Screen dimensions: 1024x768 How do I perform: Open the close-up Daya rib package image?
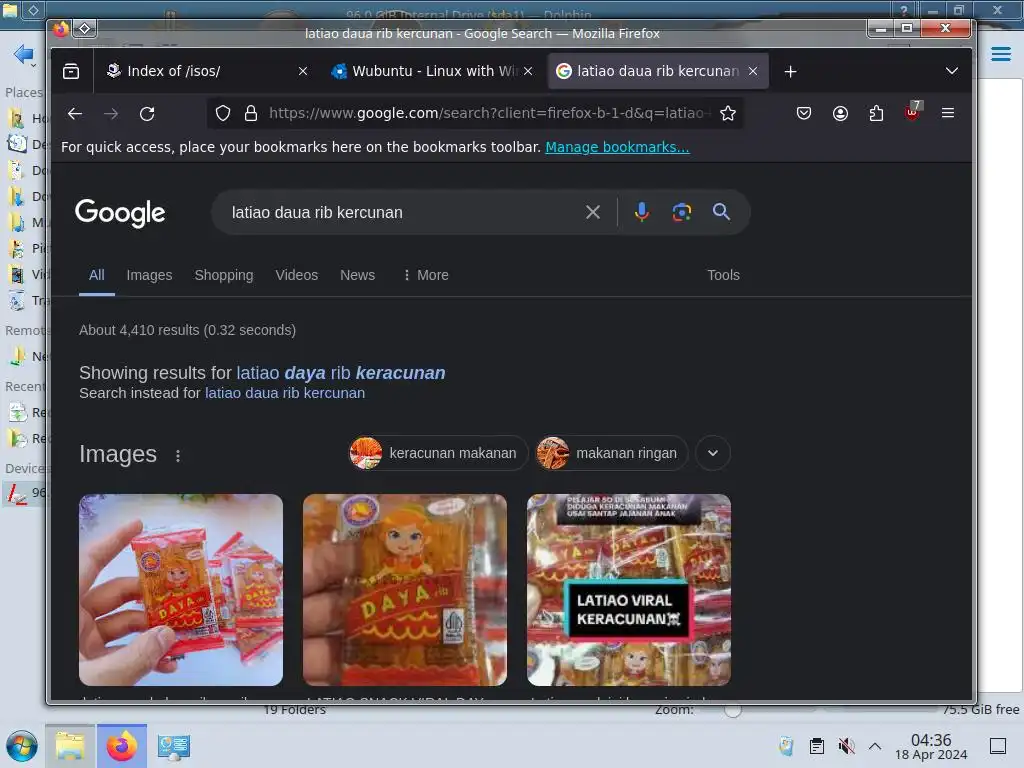[x=405, y=590]
